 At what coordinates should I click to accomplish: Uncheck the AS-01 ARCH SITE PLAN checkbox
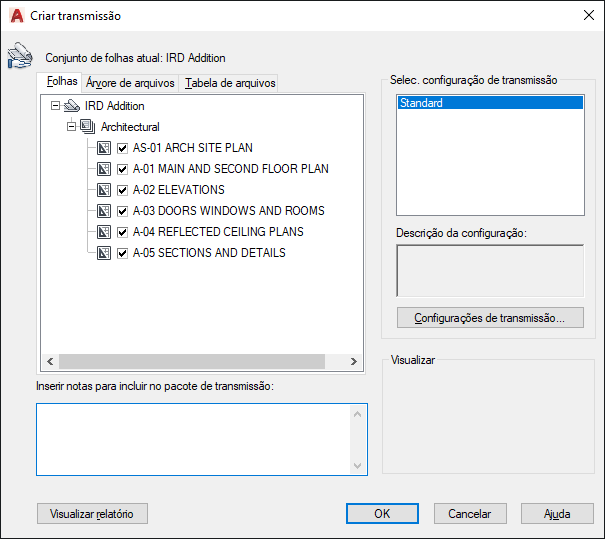coord(122,148)
